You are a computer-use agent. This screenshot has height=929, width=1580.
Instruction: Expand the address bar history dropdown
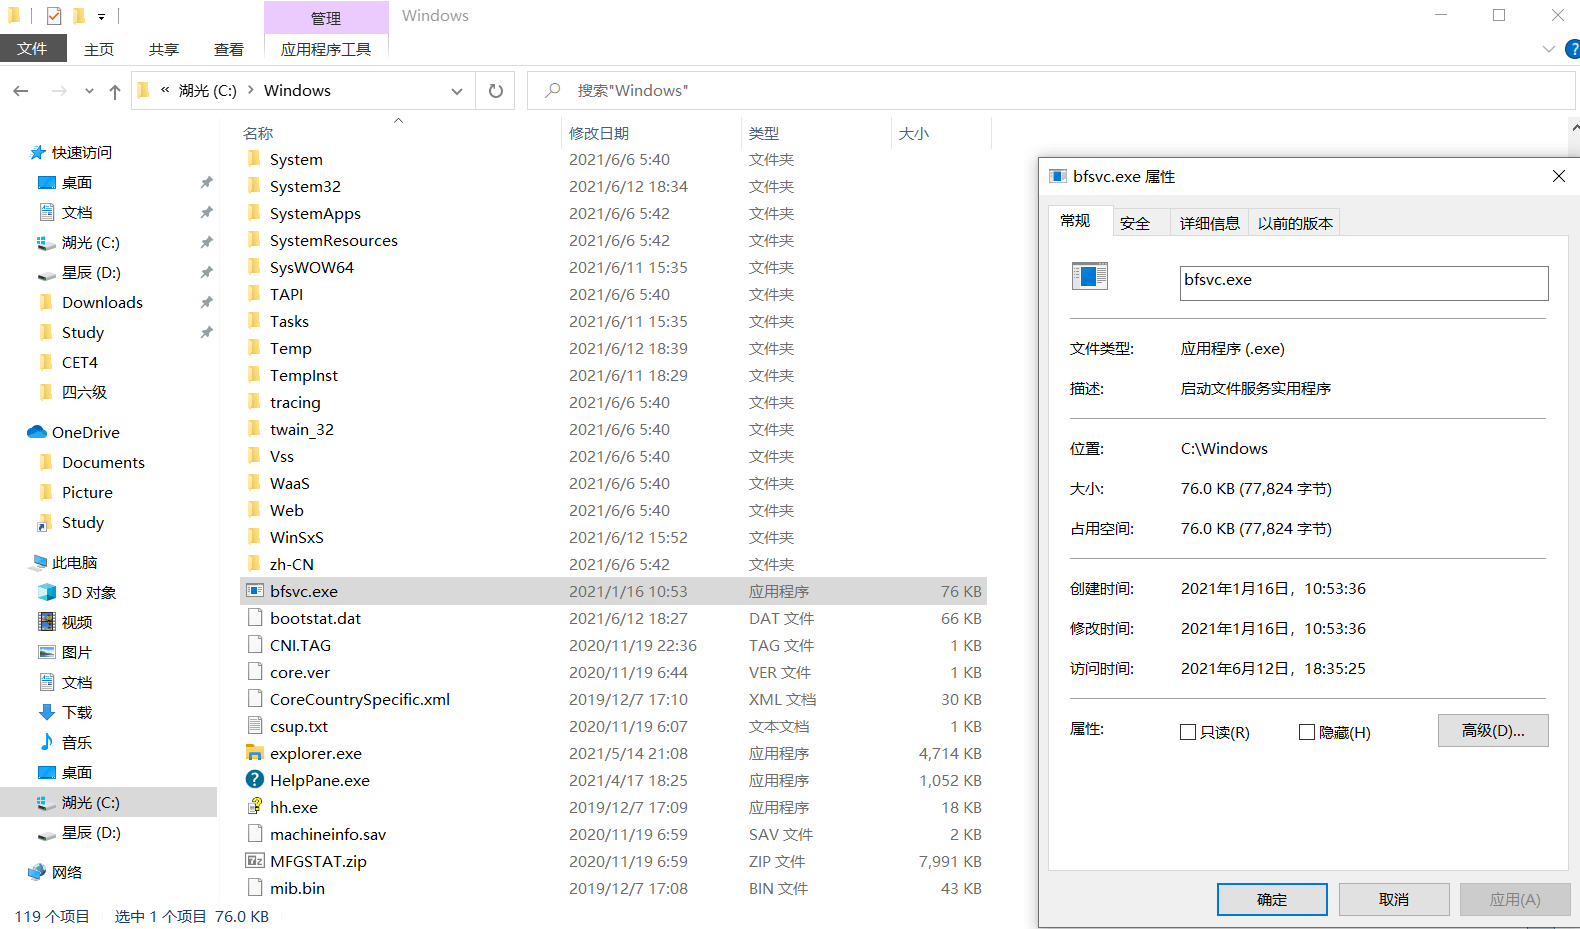pos(457,91)
